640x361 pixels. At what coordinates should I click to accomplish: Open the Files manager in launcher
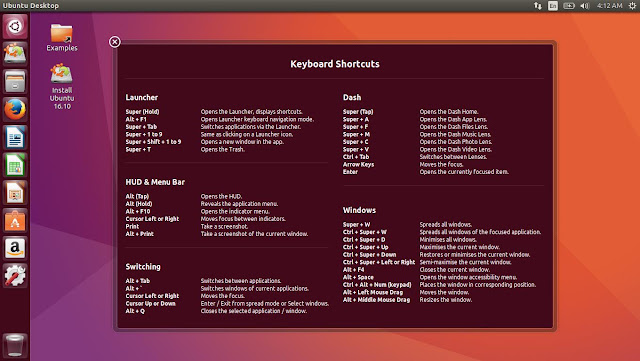(15, 82)
